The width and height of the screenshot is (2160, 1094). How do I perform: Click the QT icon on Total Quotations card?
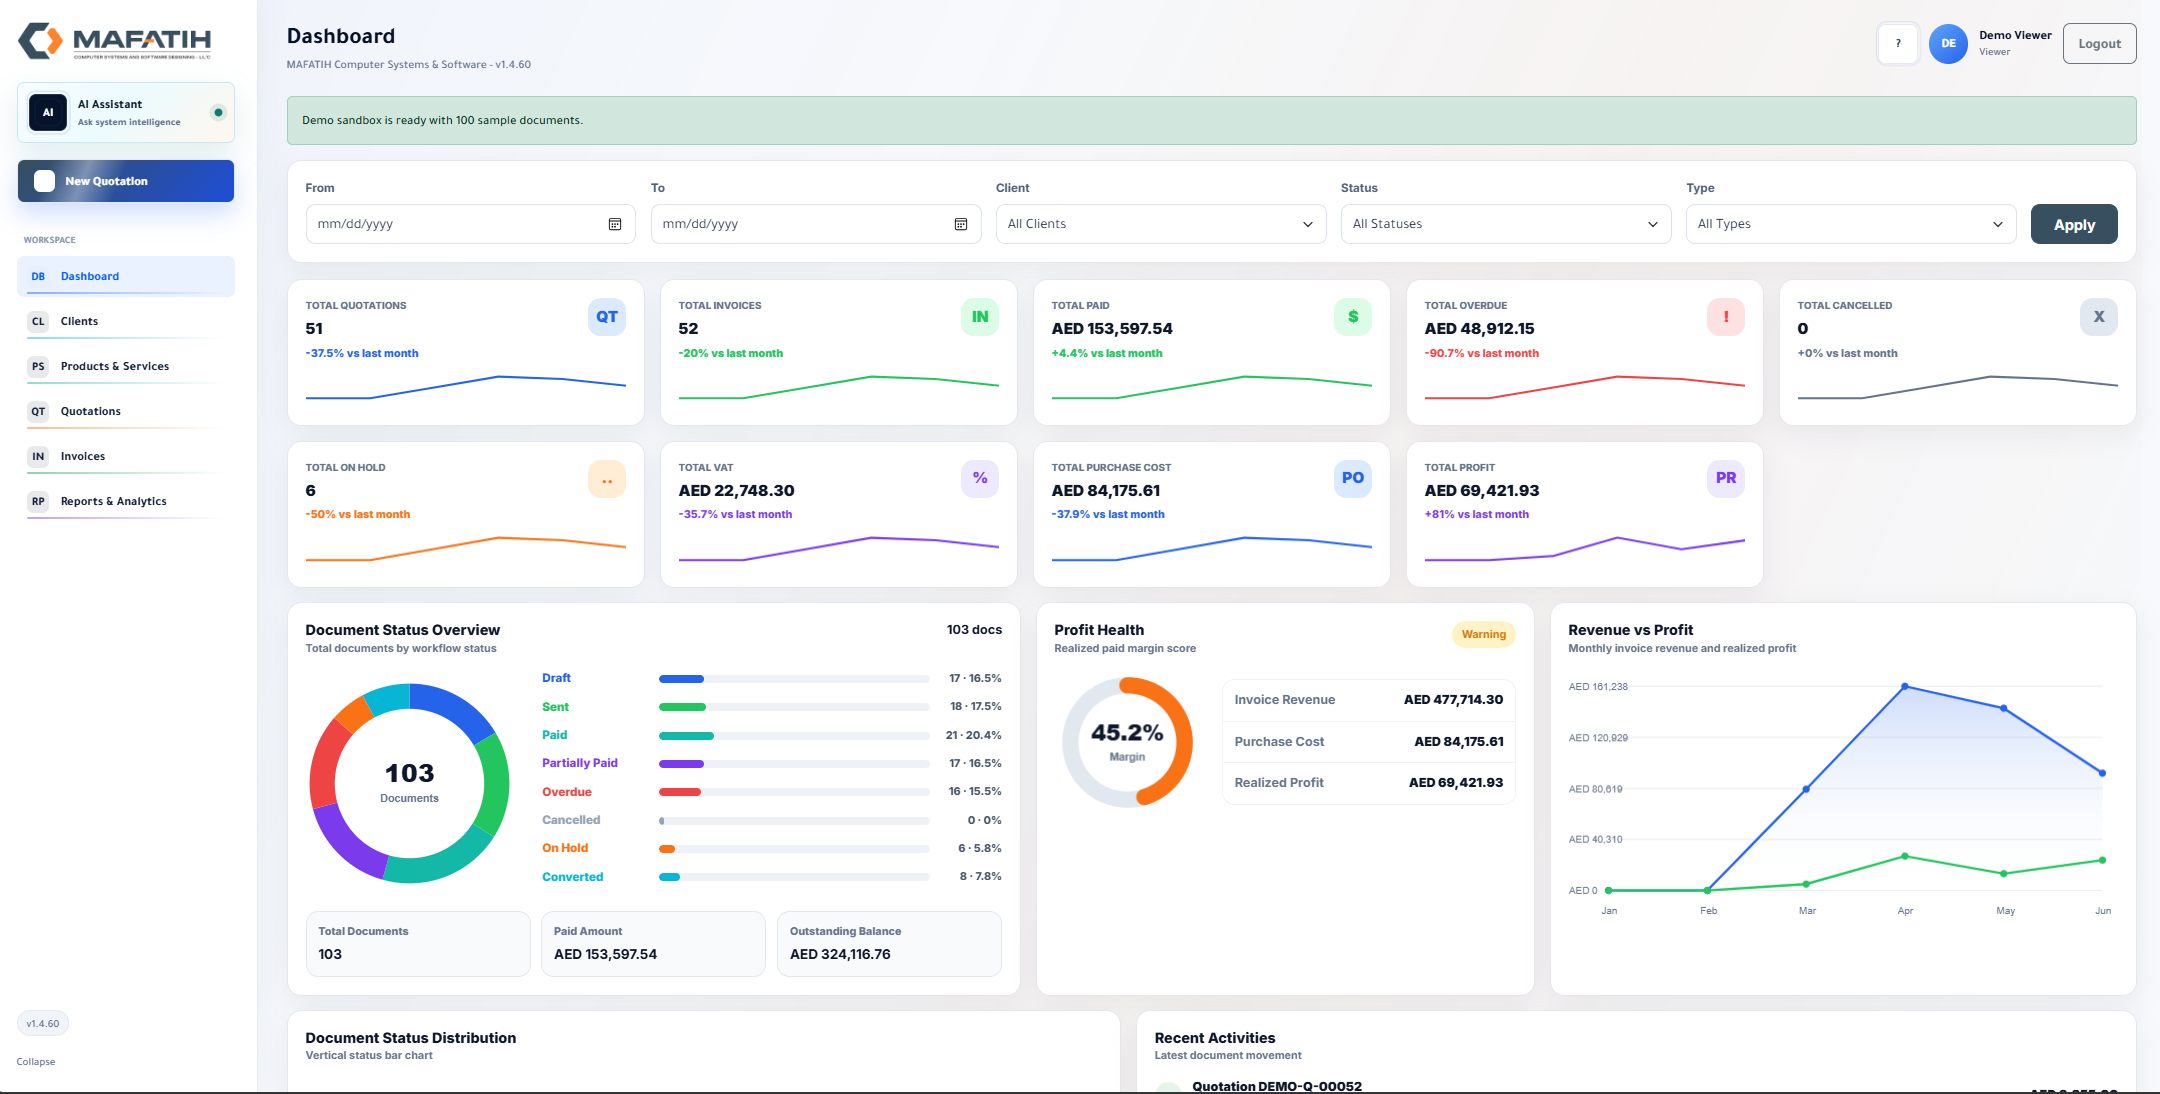tap(607, 317)
